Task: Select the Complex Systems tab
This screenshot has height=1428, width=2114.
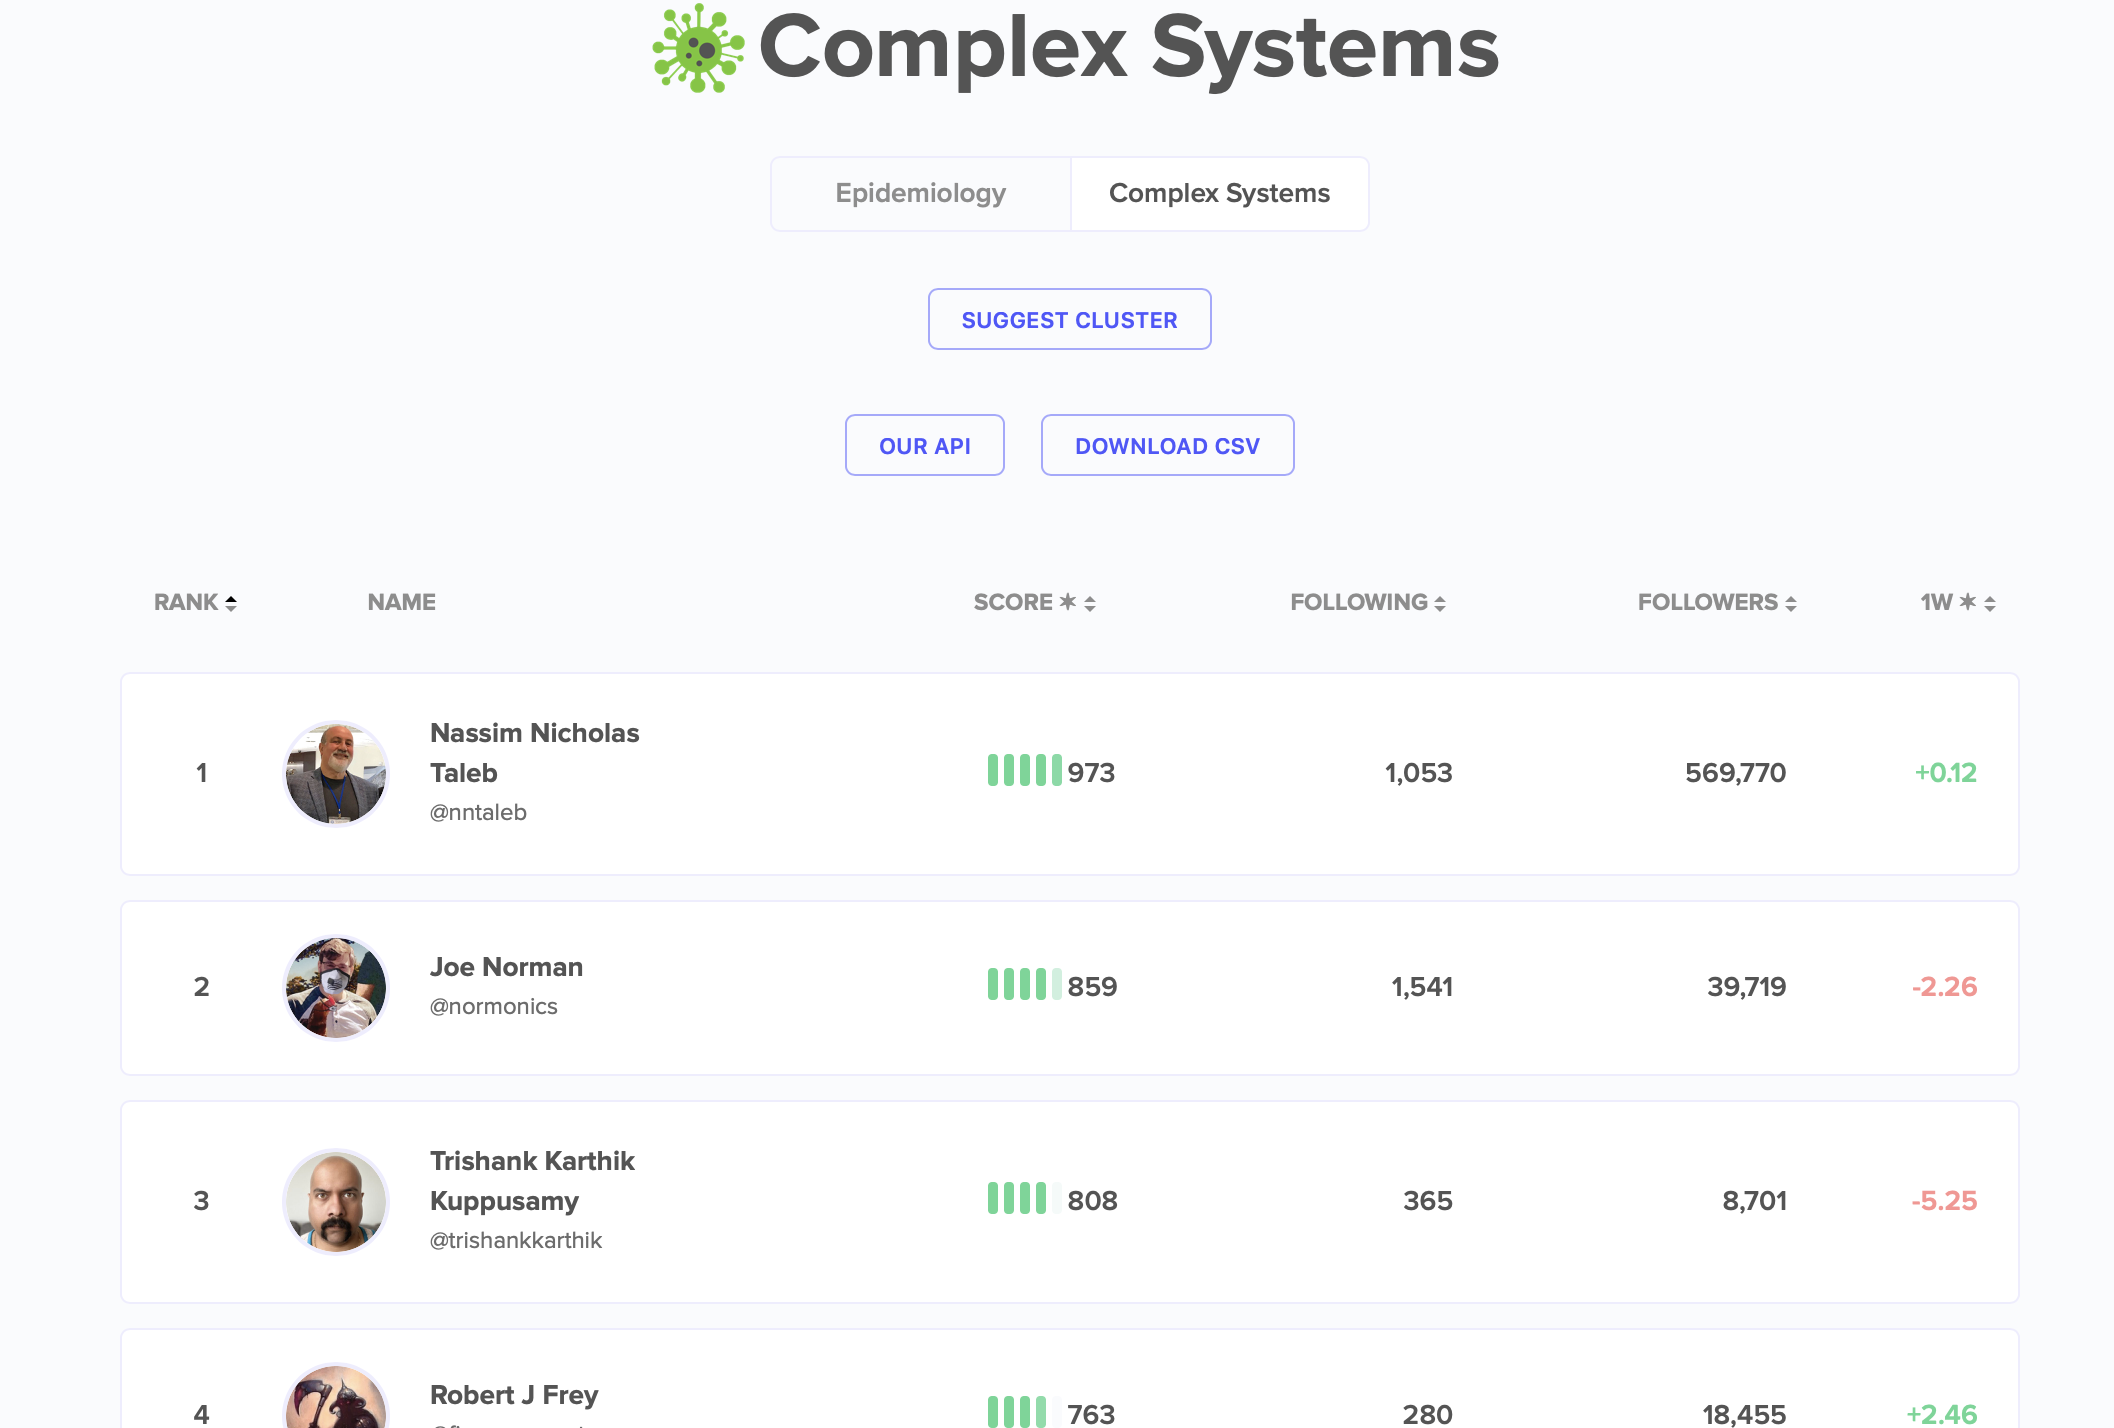Action: 1219,193
